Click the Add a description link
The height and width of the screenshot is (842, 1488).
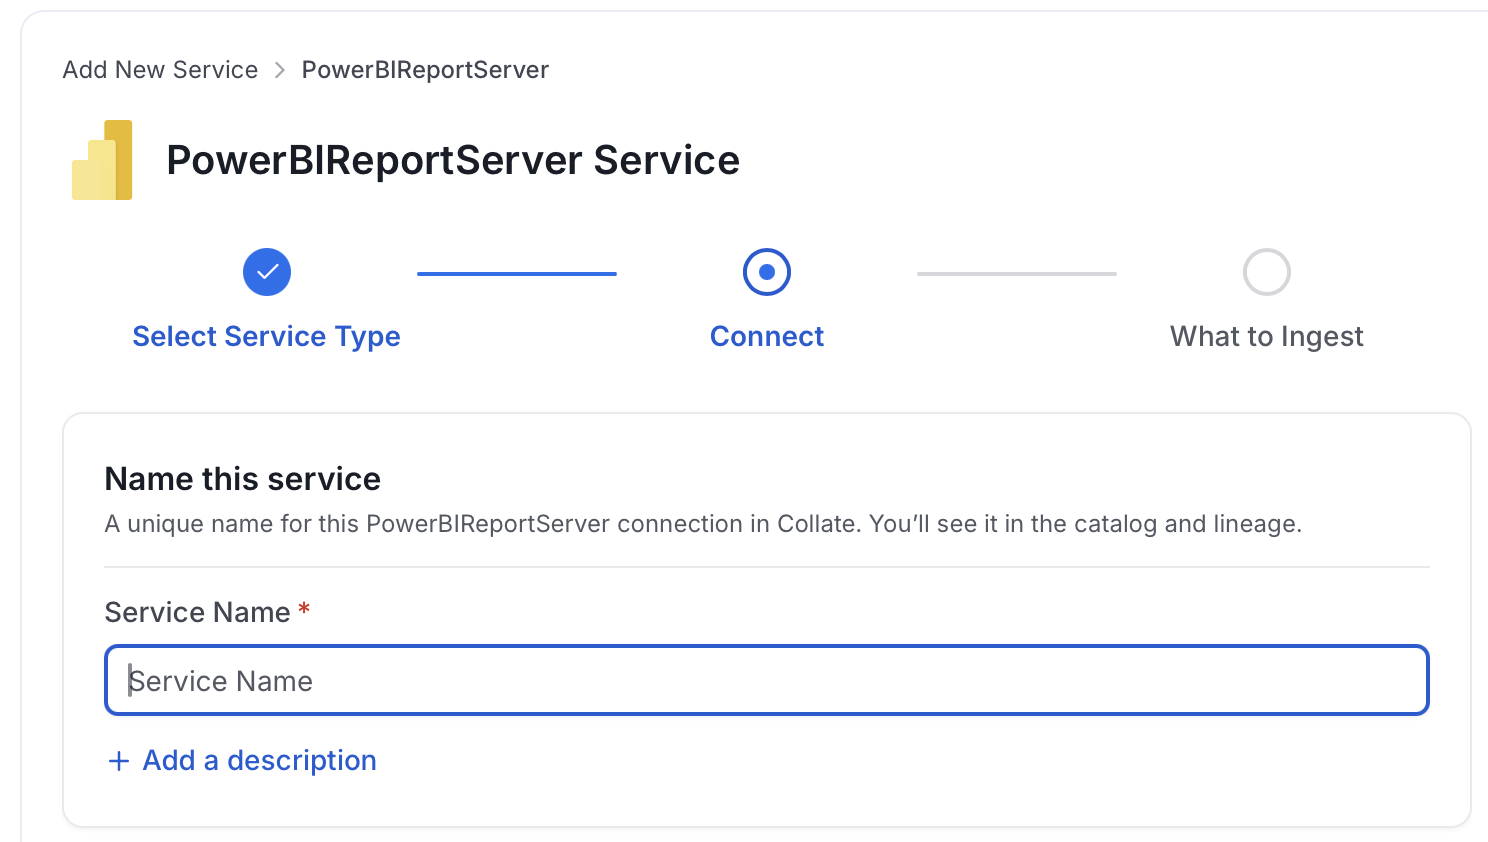[x=259, y=761]
